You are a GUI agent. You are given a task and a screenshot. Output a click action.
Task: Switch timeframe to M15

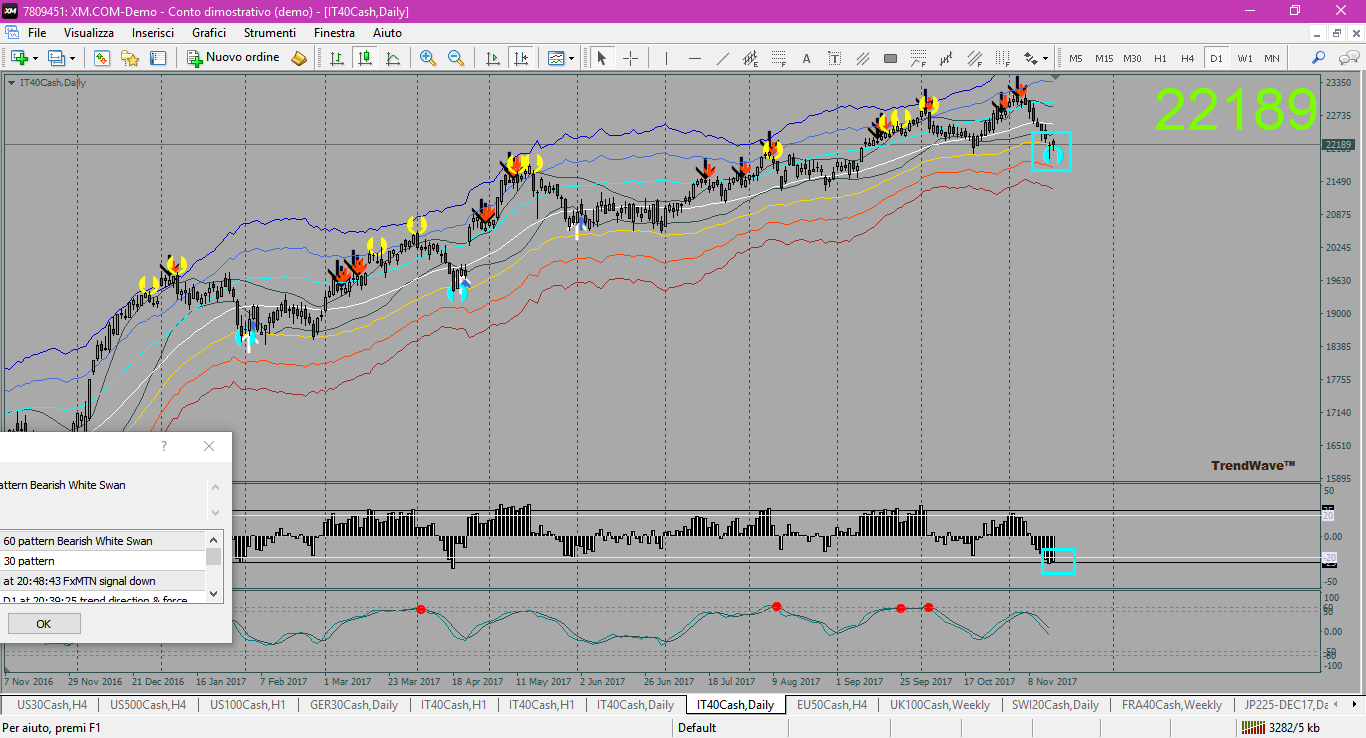1104,58
